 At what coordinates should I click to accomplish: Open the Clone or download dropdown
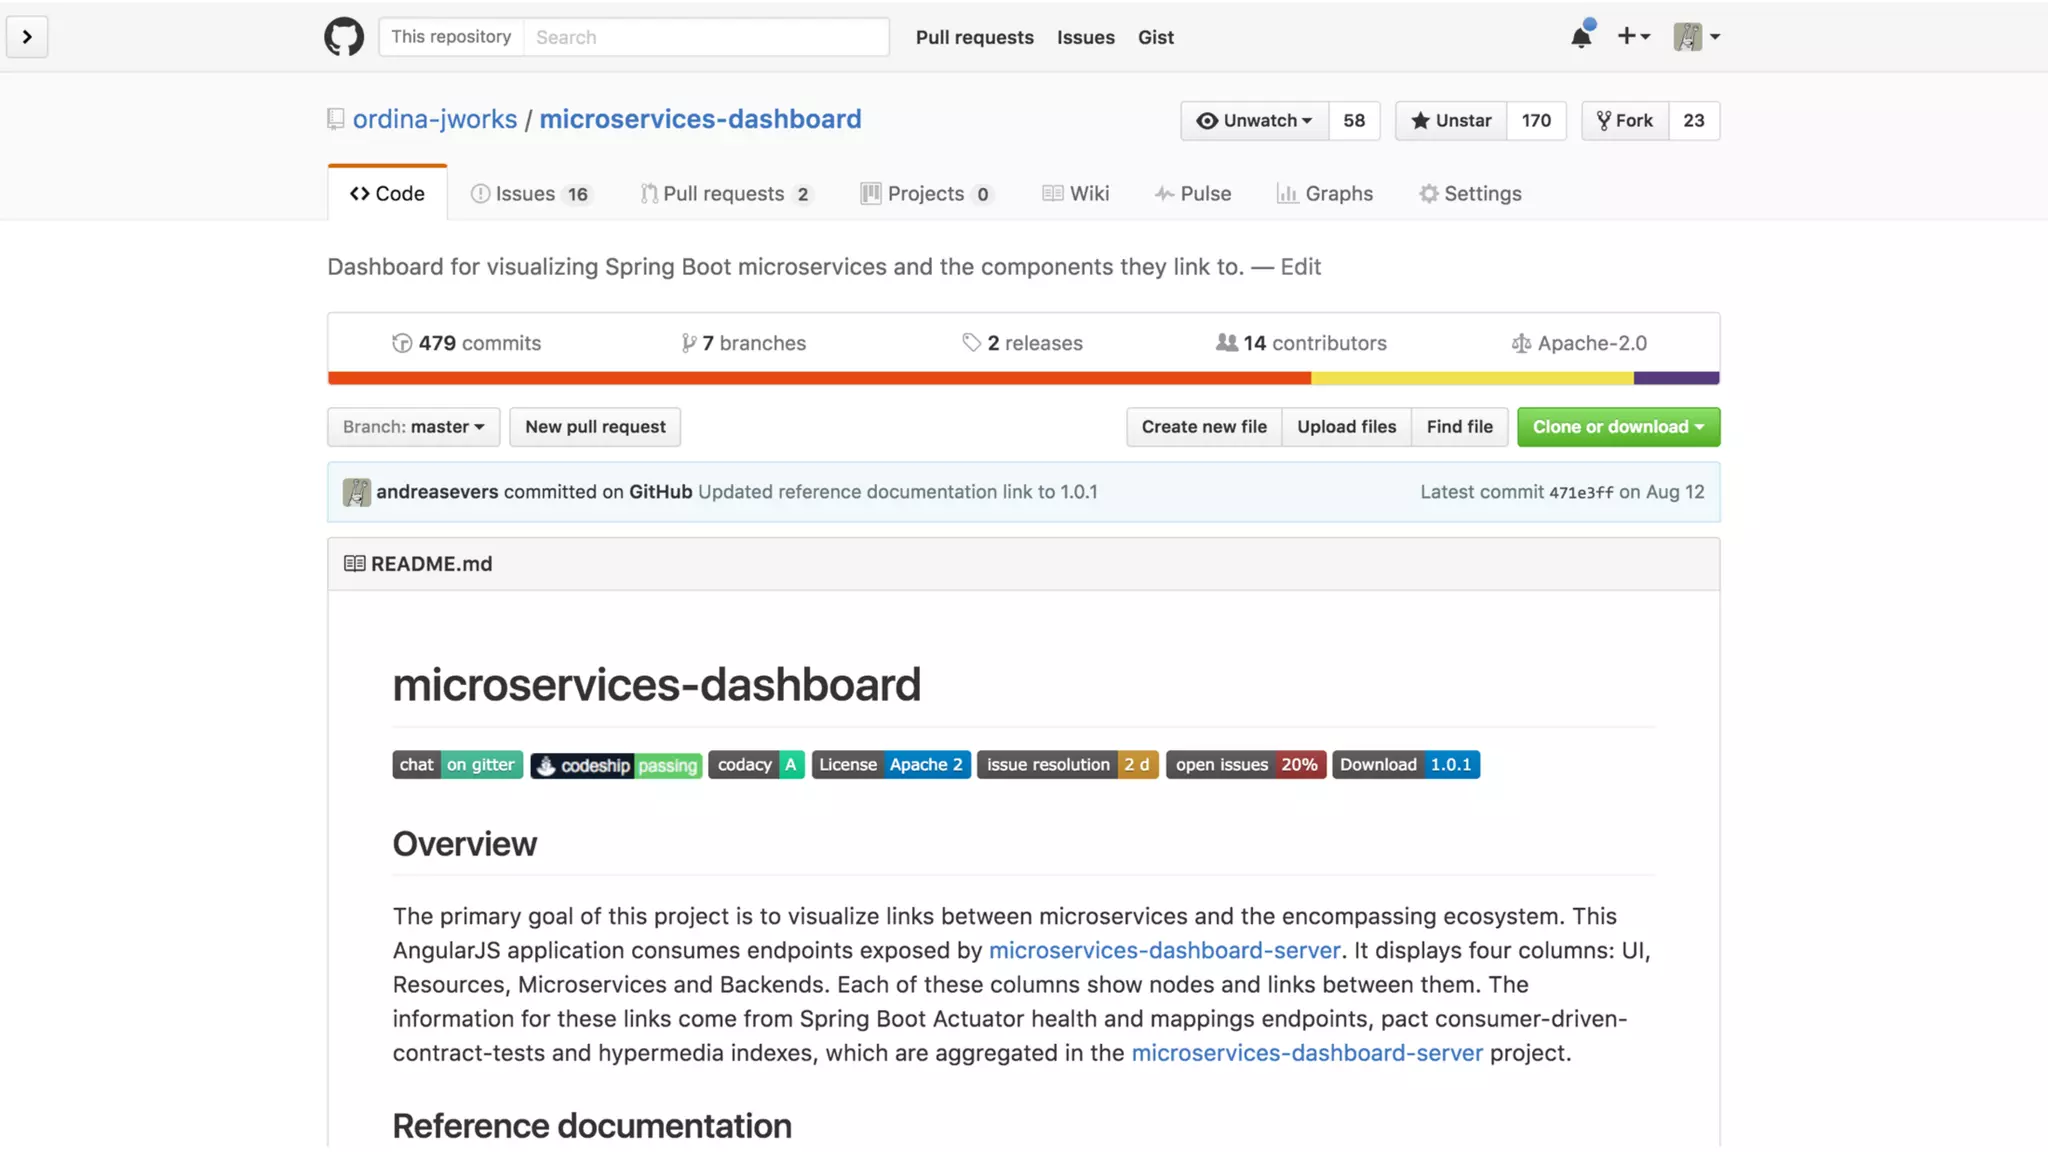point(1617,427)
